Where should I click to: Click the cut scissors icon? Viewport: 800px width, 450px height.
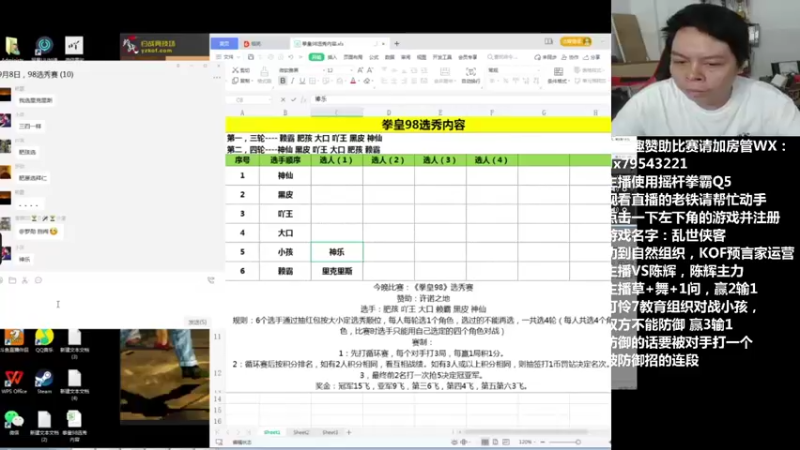pyautogui.click(x=235, y=70)
